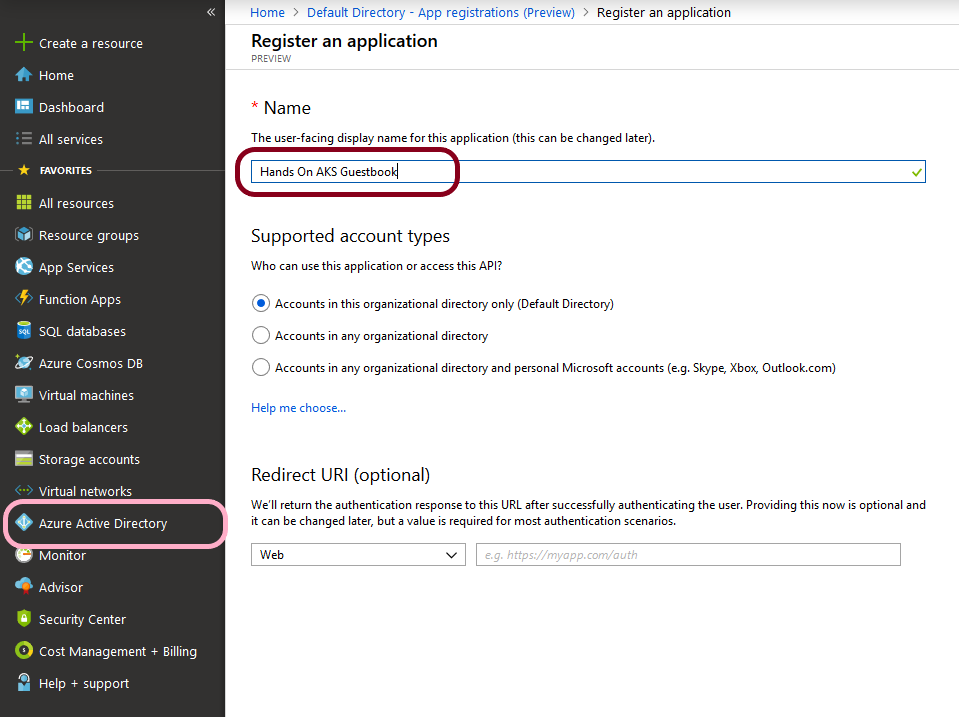Click the Monitor label in sidebar
This screenshot has width=959, height=717.
tap(62, 555)
